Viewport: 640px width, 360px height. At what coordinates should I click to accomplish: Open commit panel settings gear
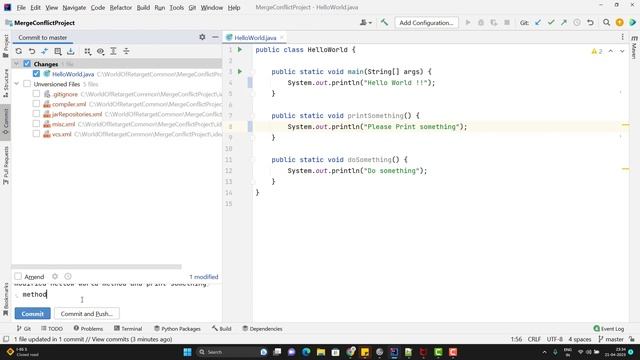click(202, 37)
